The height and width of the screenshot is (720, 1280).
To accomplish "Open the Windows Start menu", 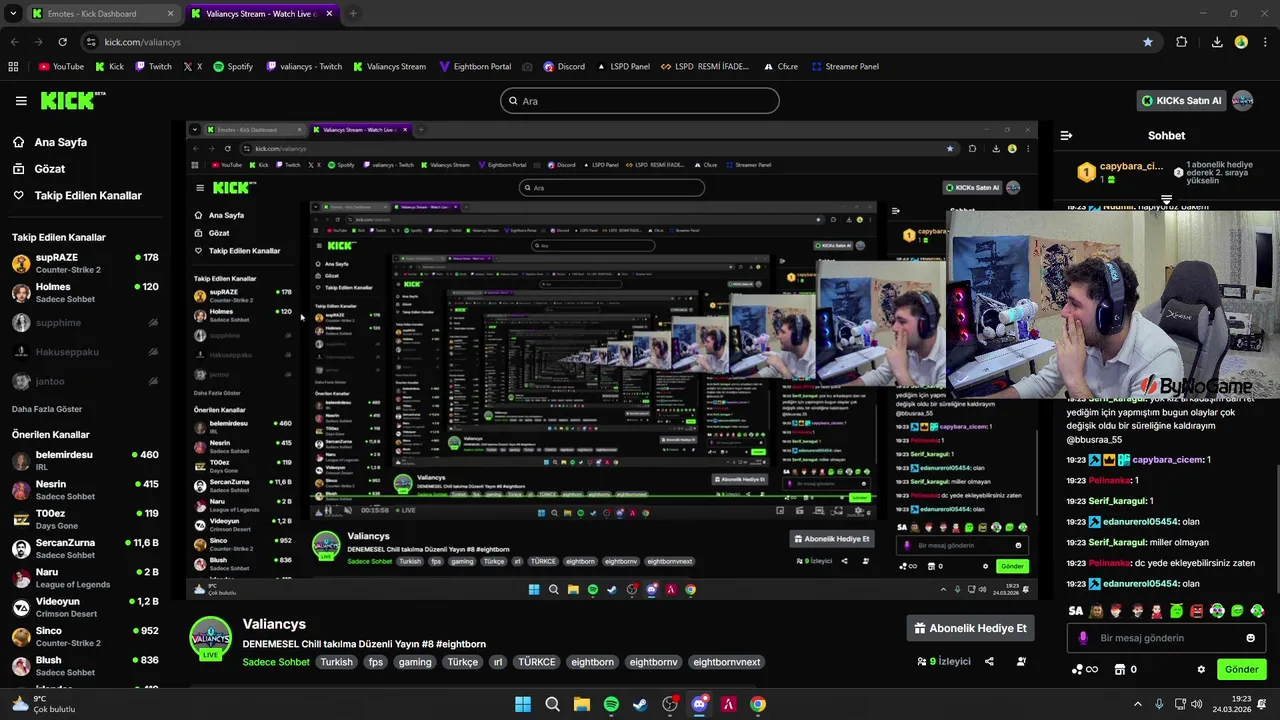I will tap(523, 704).
